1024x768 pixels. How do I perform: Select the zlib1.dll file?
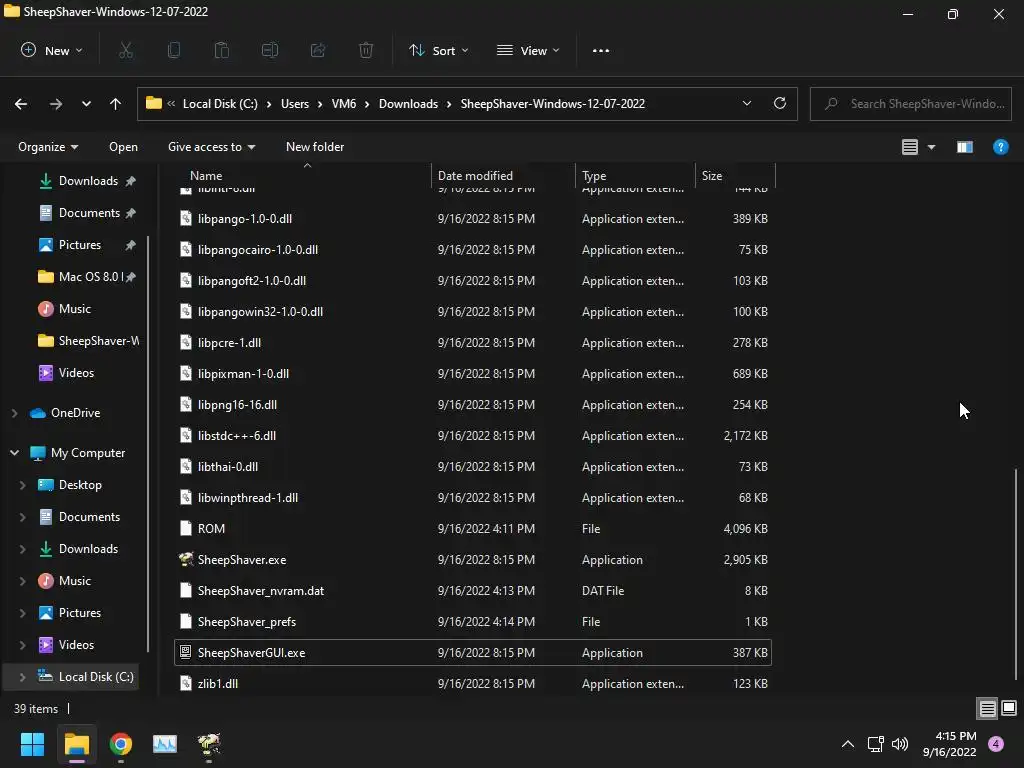(x=473, y=683)
